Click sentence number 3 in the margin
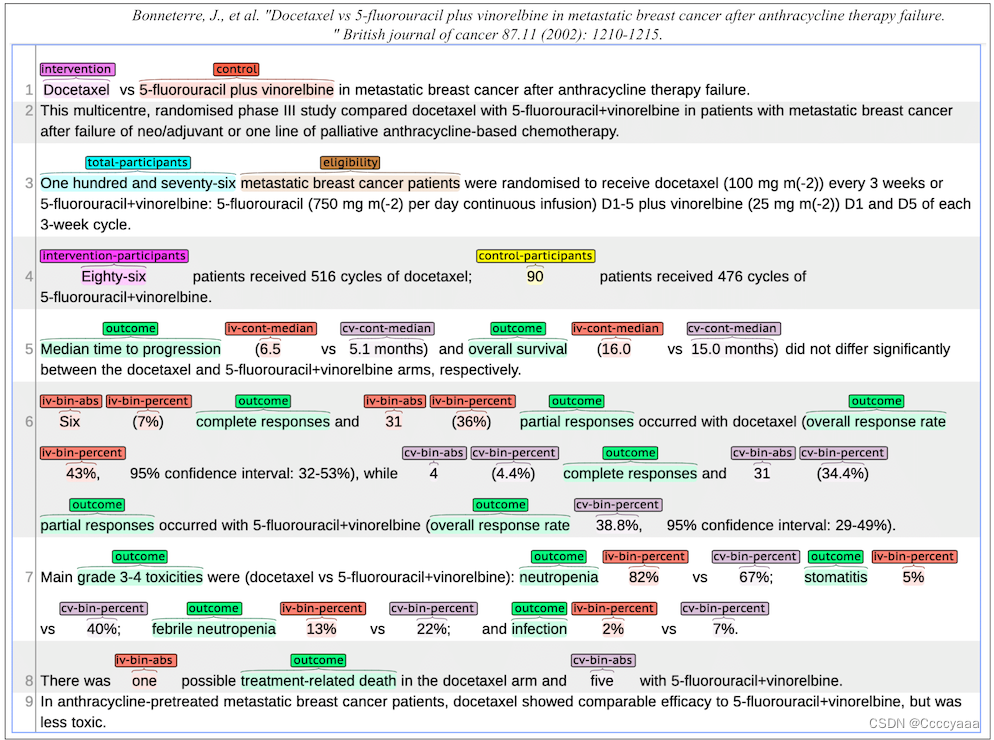This screenshot has height=740, width=994. (29, 183)
